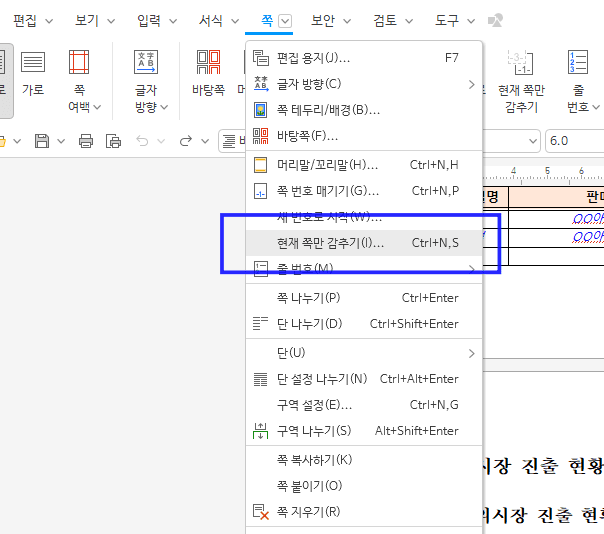Expand 글자 방향 ribbon dropdown arrow
The image size is (604, 534).
tap(164, 107)
